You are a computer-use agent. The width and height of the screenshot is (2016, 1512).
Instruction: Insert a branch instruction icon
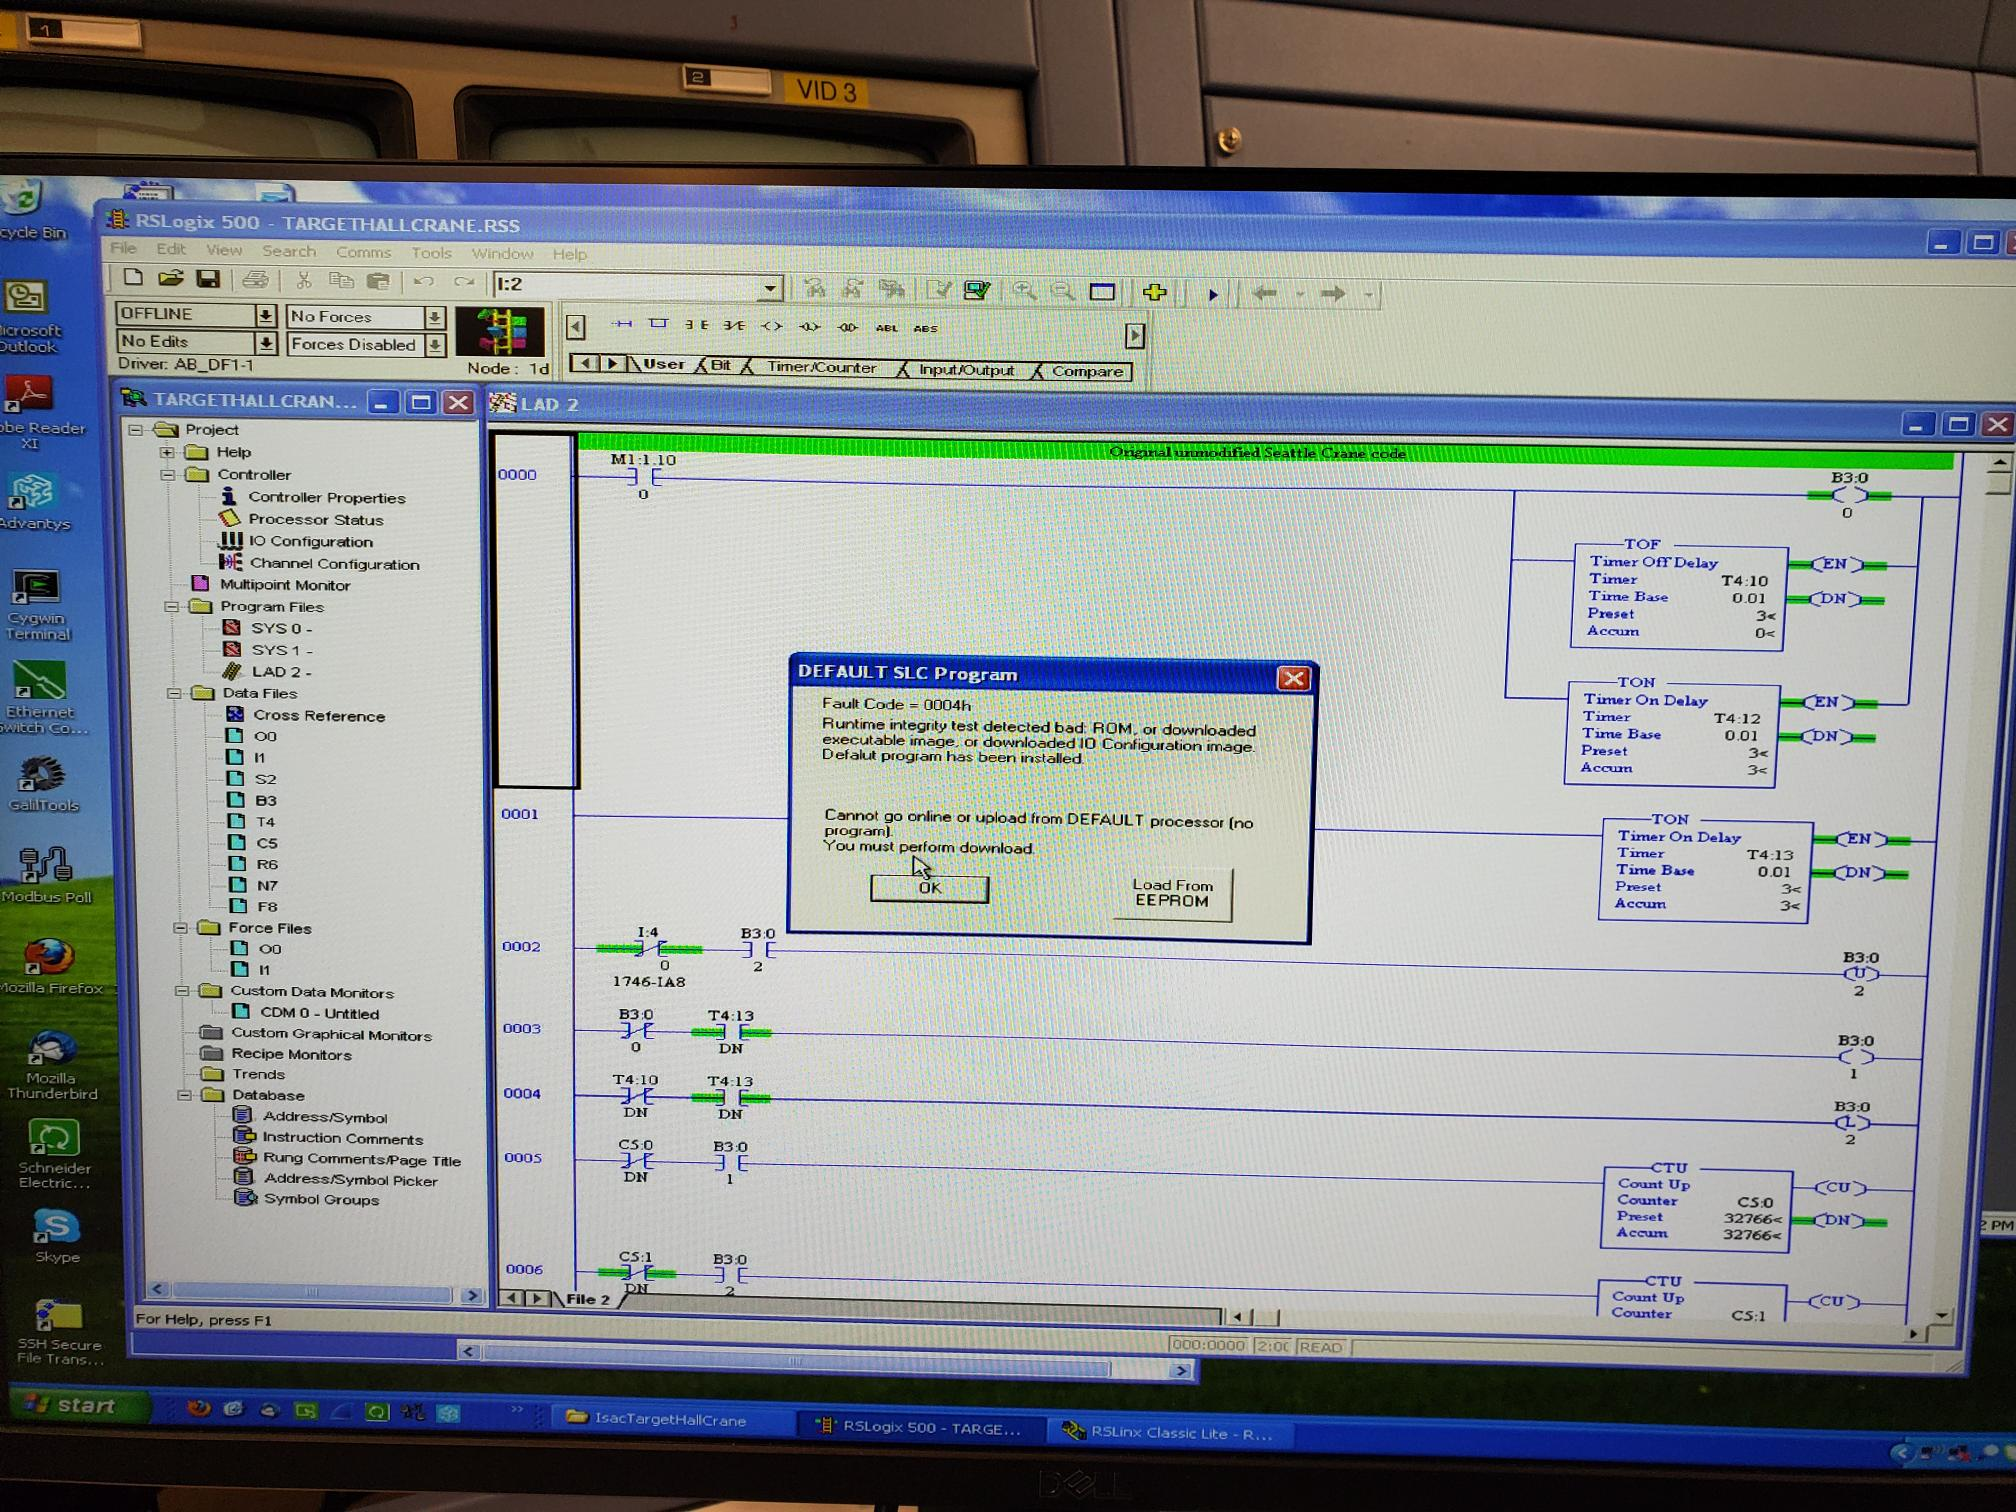coord(658,324)
